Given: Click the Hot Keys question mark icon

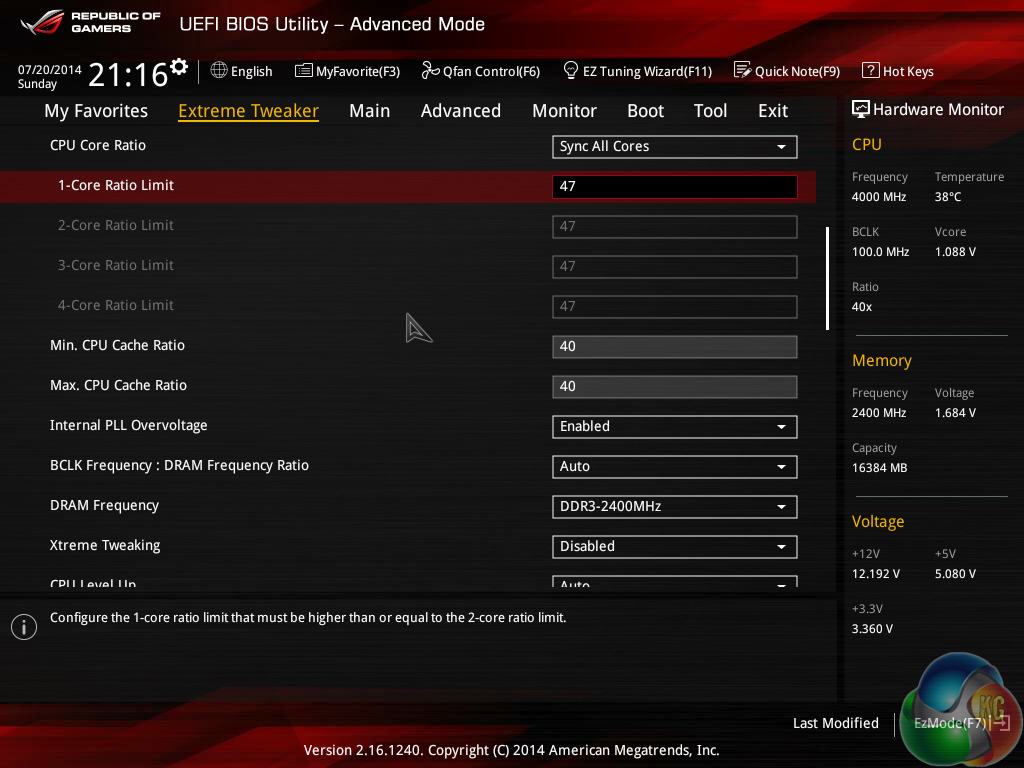Looking at the screenshot, I should click(870, 70).
